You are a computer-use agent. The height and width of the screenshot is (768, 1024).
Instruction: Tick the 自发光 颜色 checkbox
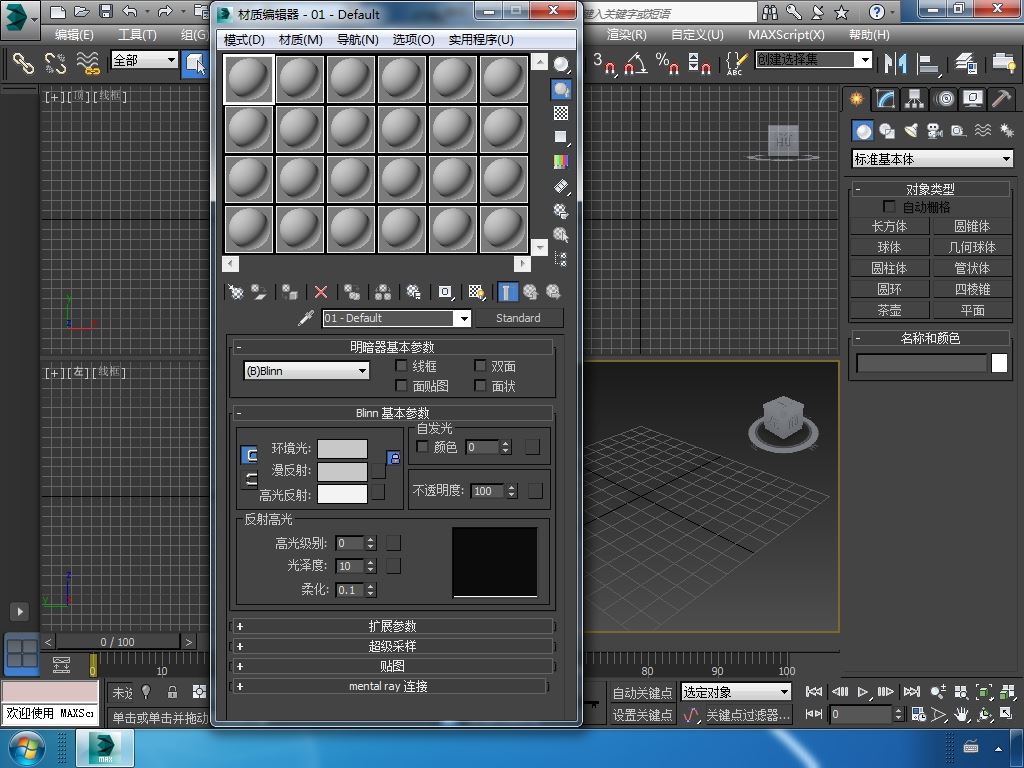(x=422, y=446)
